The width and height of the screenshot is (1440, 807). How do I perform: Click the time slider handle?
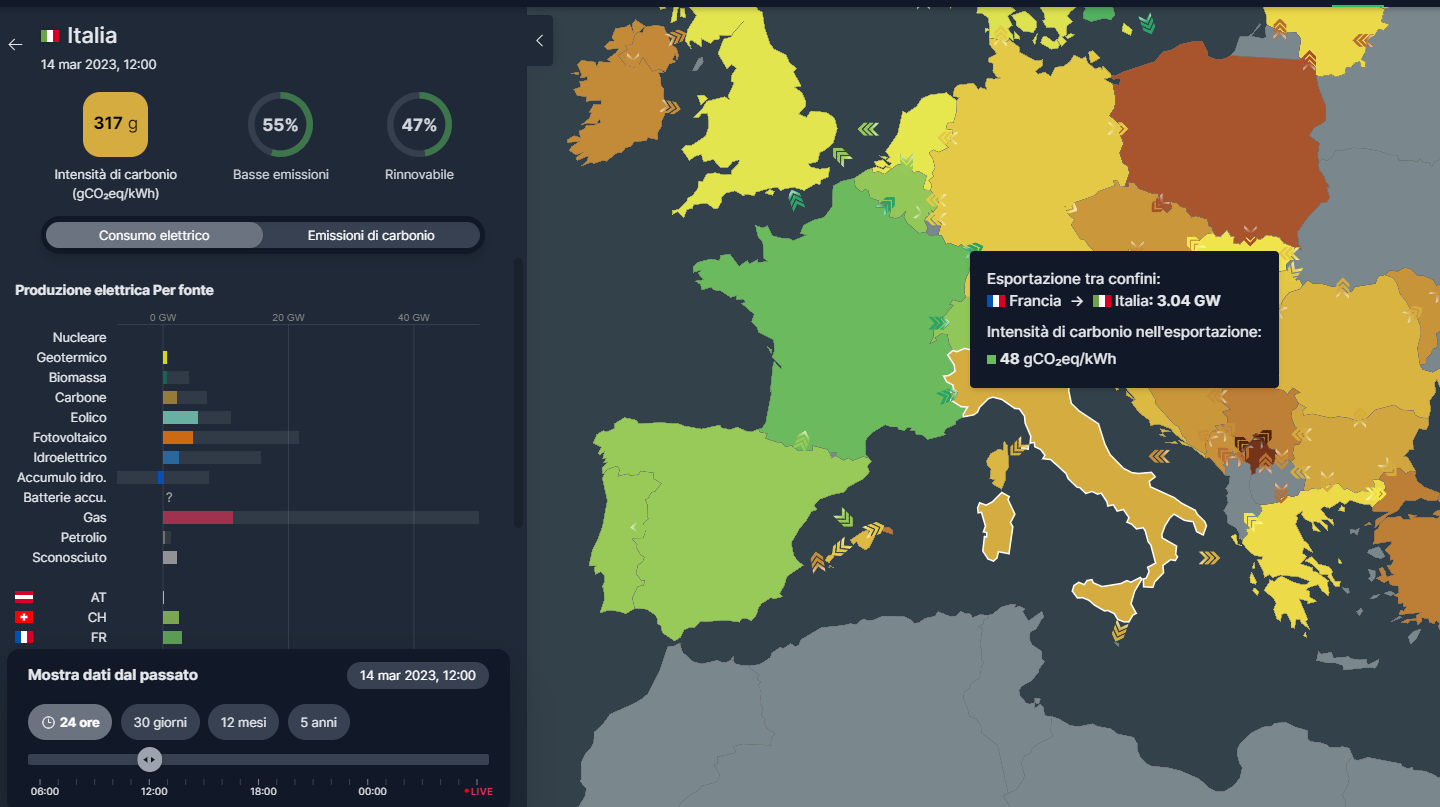[150, 759]
